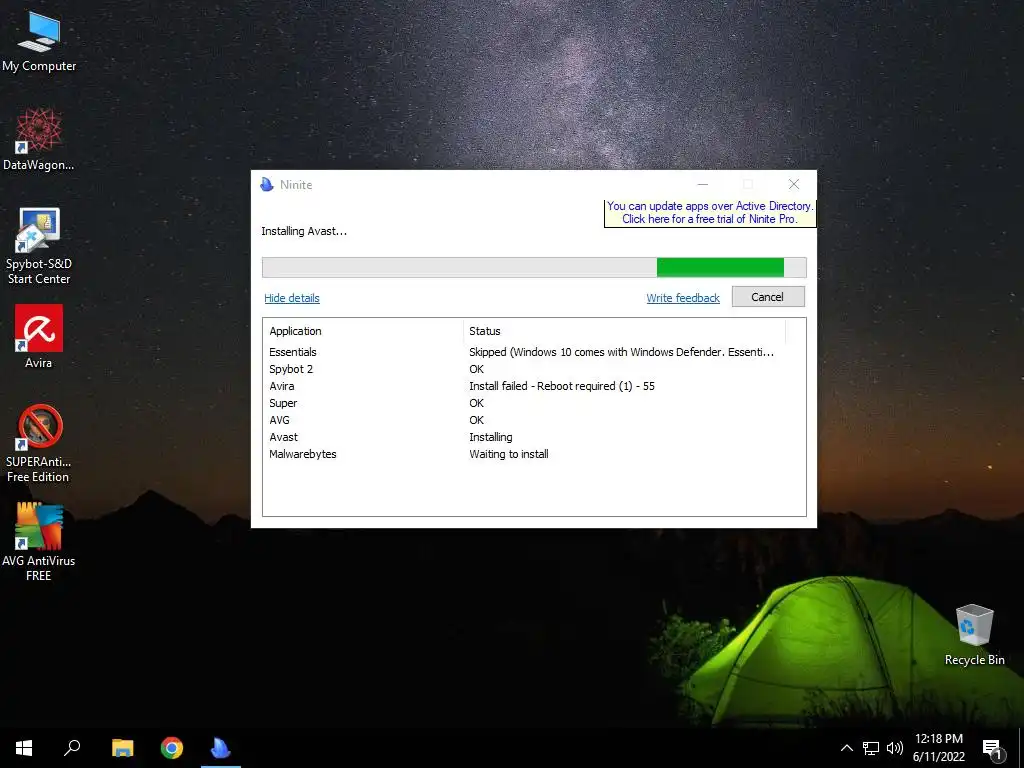Click the Ninite logo in title bar
The width and height of the screenshot is (1024, 768).
point(267,185)
